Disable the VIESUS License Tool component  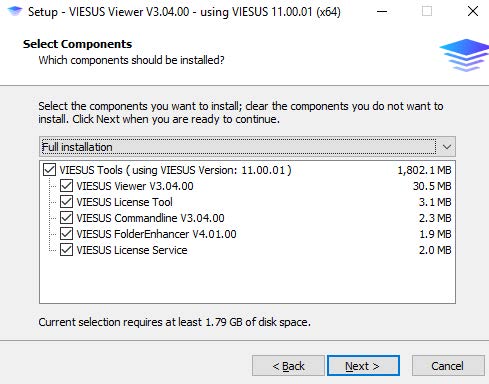point(66,202)
